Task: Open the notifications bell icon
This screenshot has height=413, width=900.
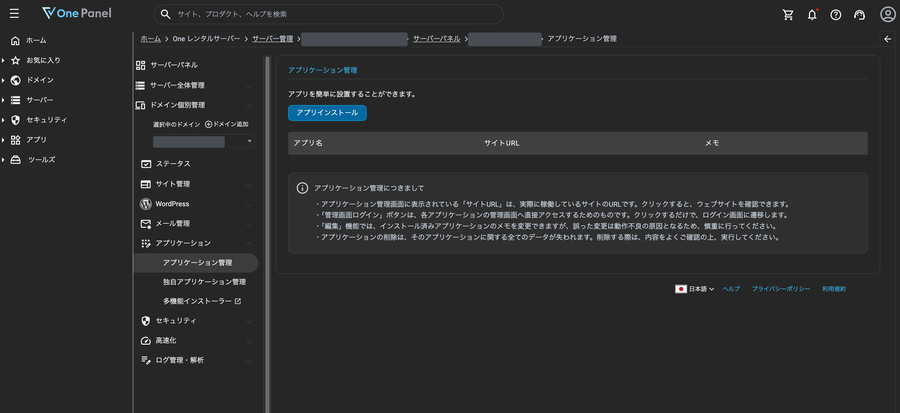Action: click(812, 15)
